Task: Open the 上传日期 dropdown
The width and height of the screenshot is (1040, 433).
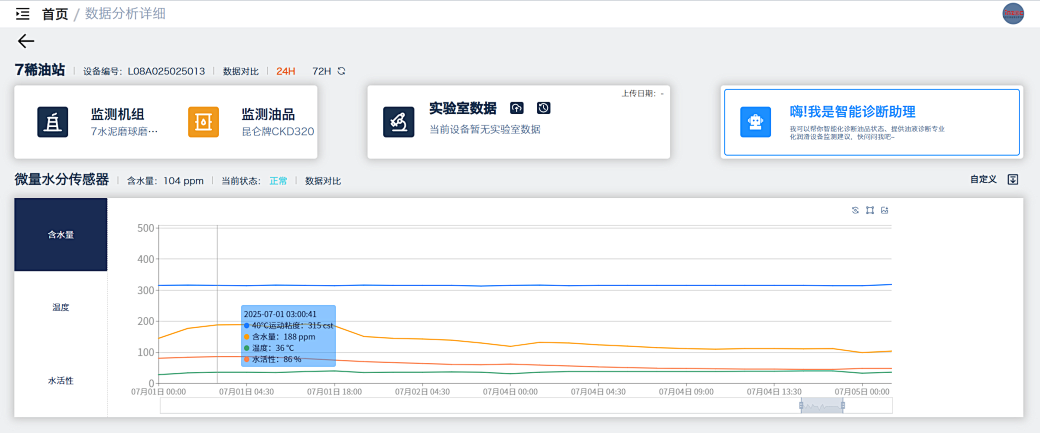Action: (x=641, y=93)
